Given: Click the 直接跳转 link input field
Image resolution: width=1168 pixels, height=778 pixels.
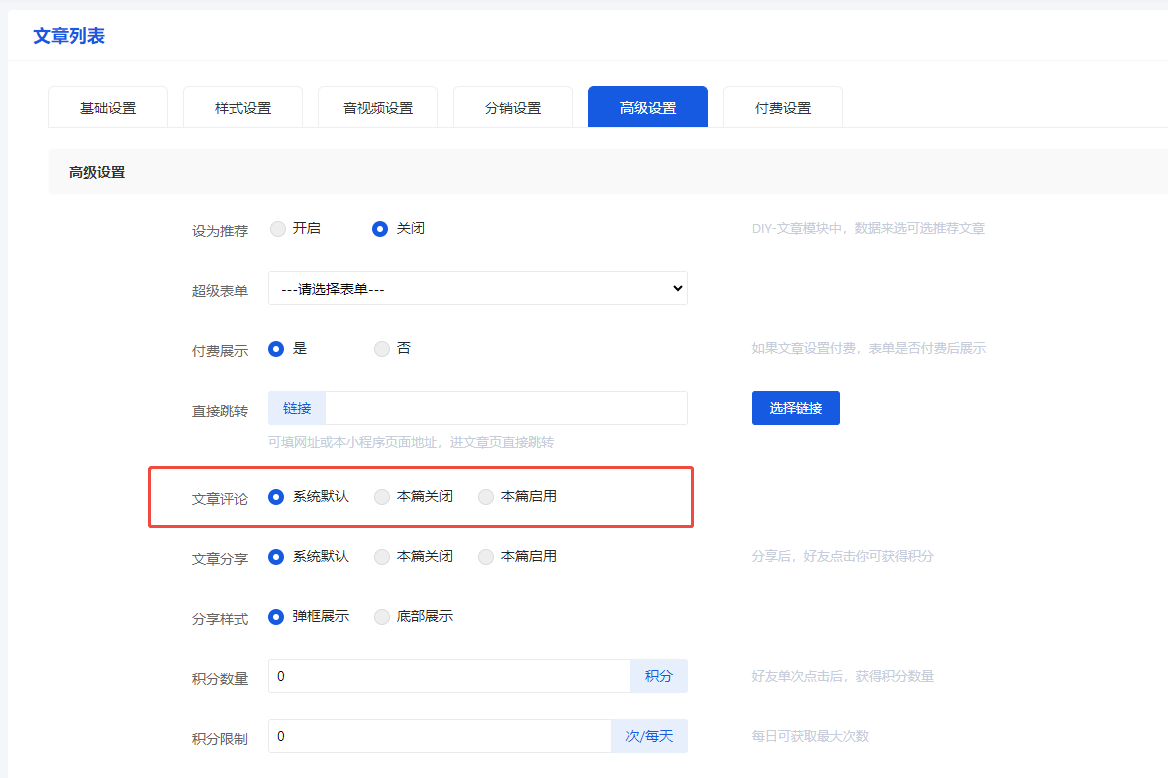Looking at the screenshot, I should (505, 408).
